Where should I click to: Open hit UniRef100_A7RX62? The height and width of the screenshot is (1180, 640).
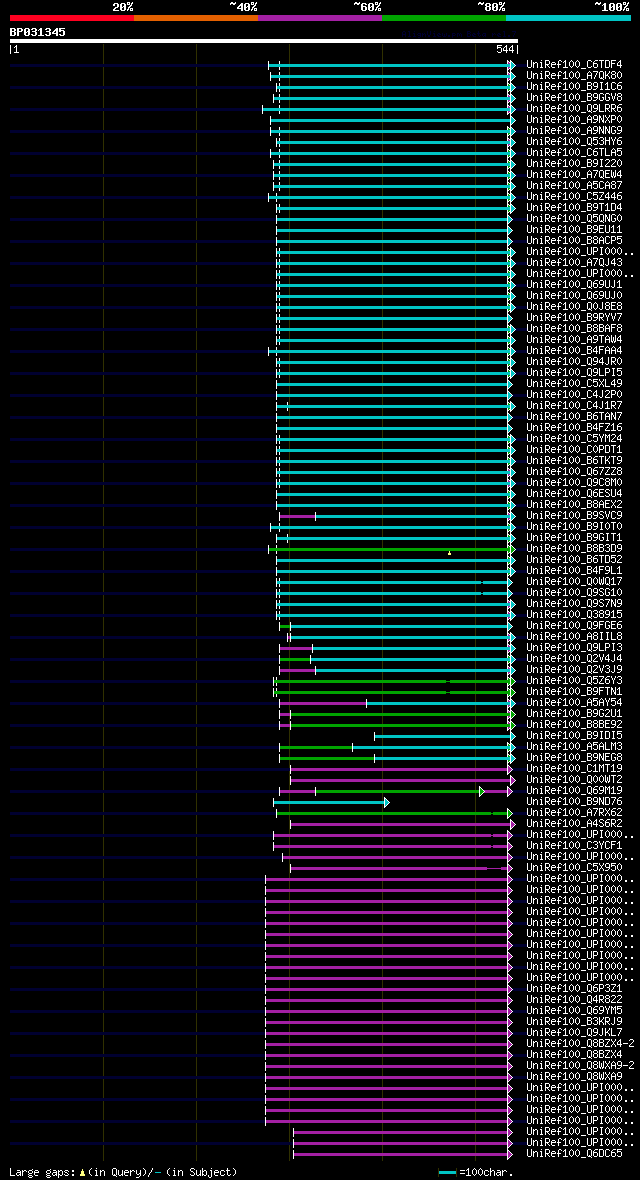pos(574,813)
